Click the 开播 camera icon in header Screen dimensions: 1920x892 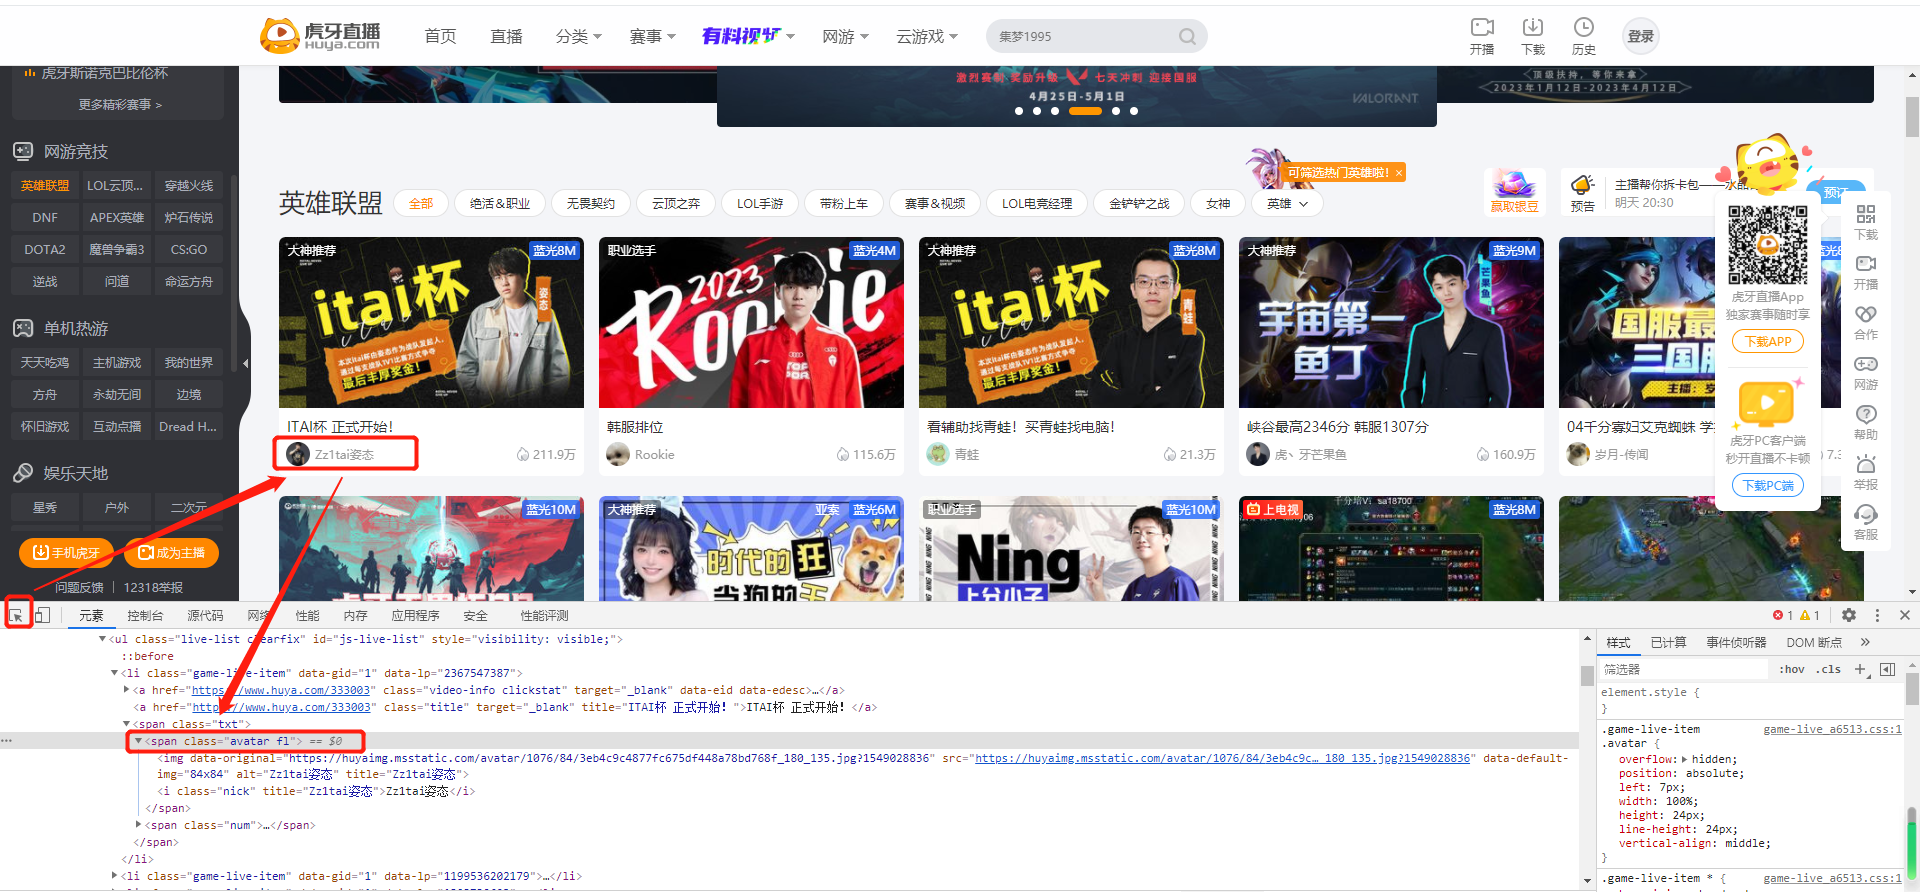1482,27
